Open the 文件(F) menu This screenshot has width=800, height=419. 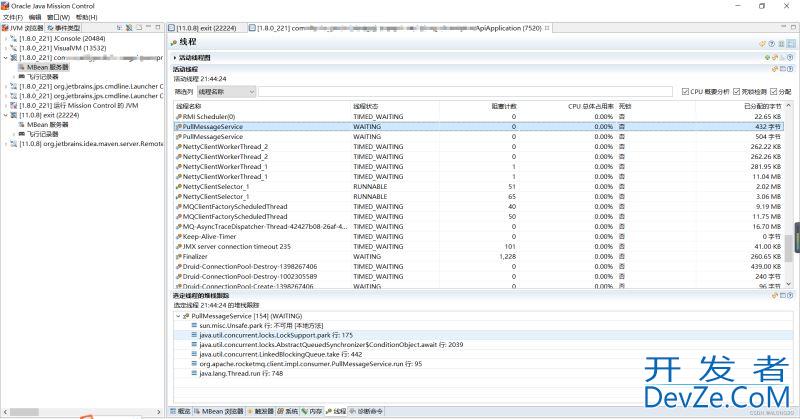[x=13, y=17]
